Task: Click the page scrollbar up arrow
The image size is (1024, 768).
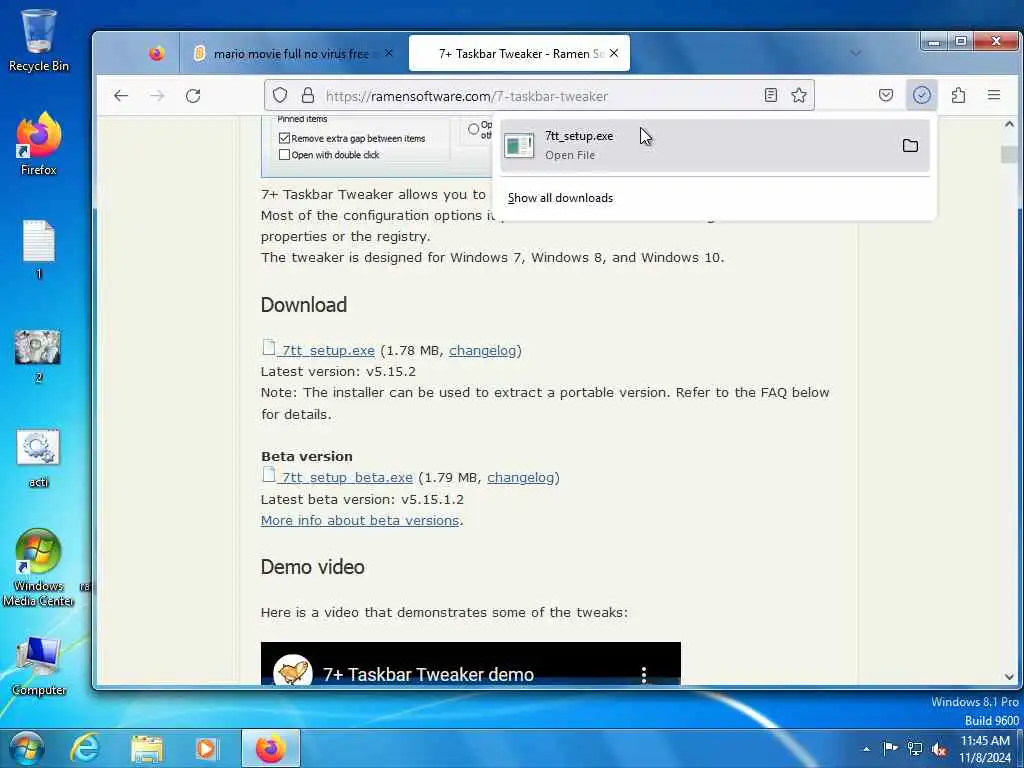Action: click(1009, 124)
